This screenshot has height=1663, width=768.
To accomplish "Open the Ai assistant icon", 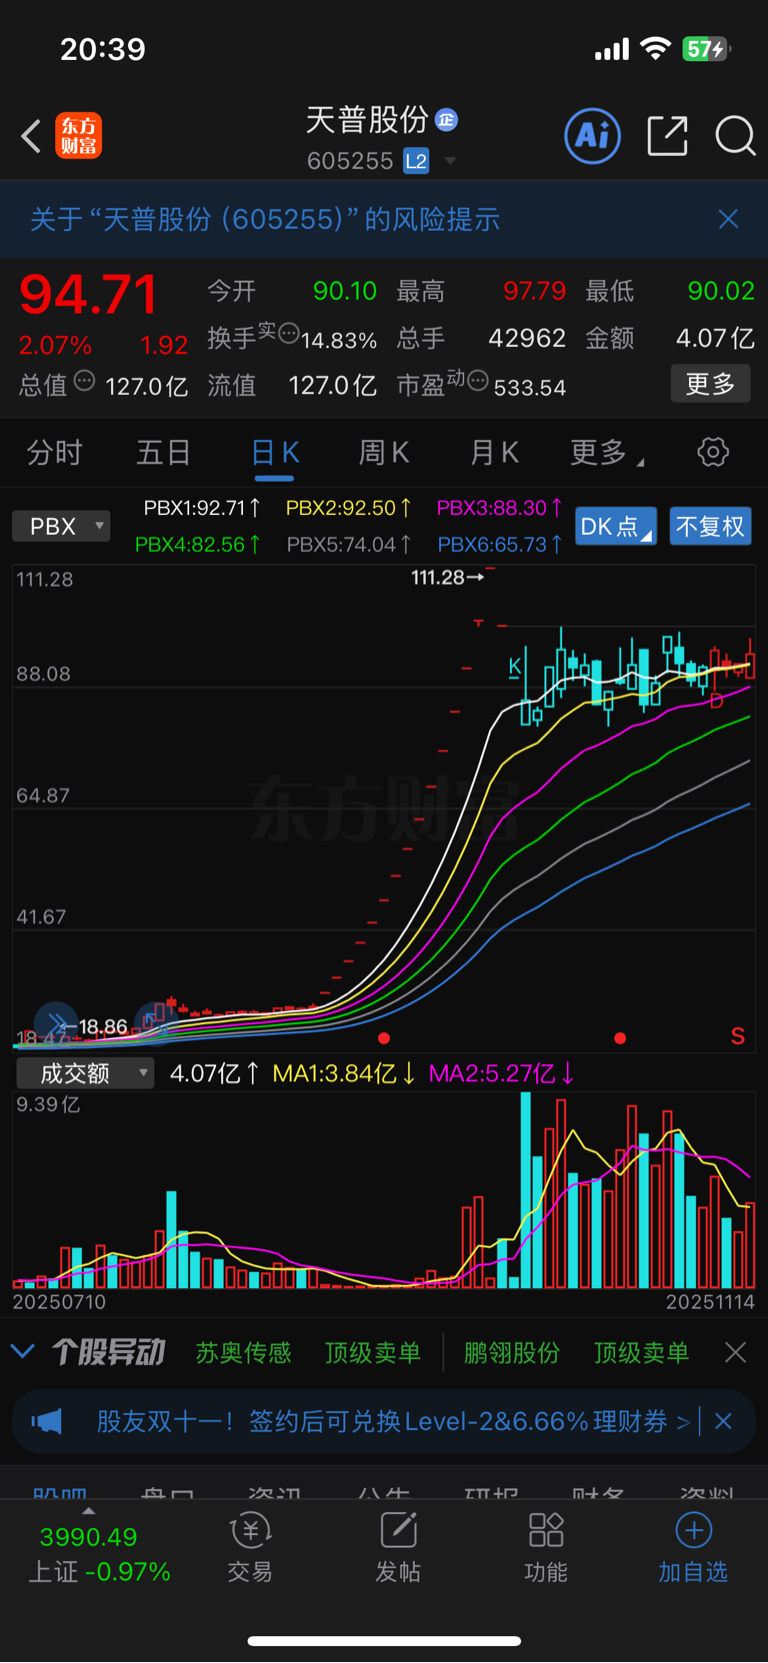I will [593, 135].
